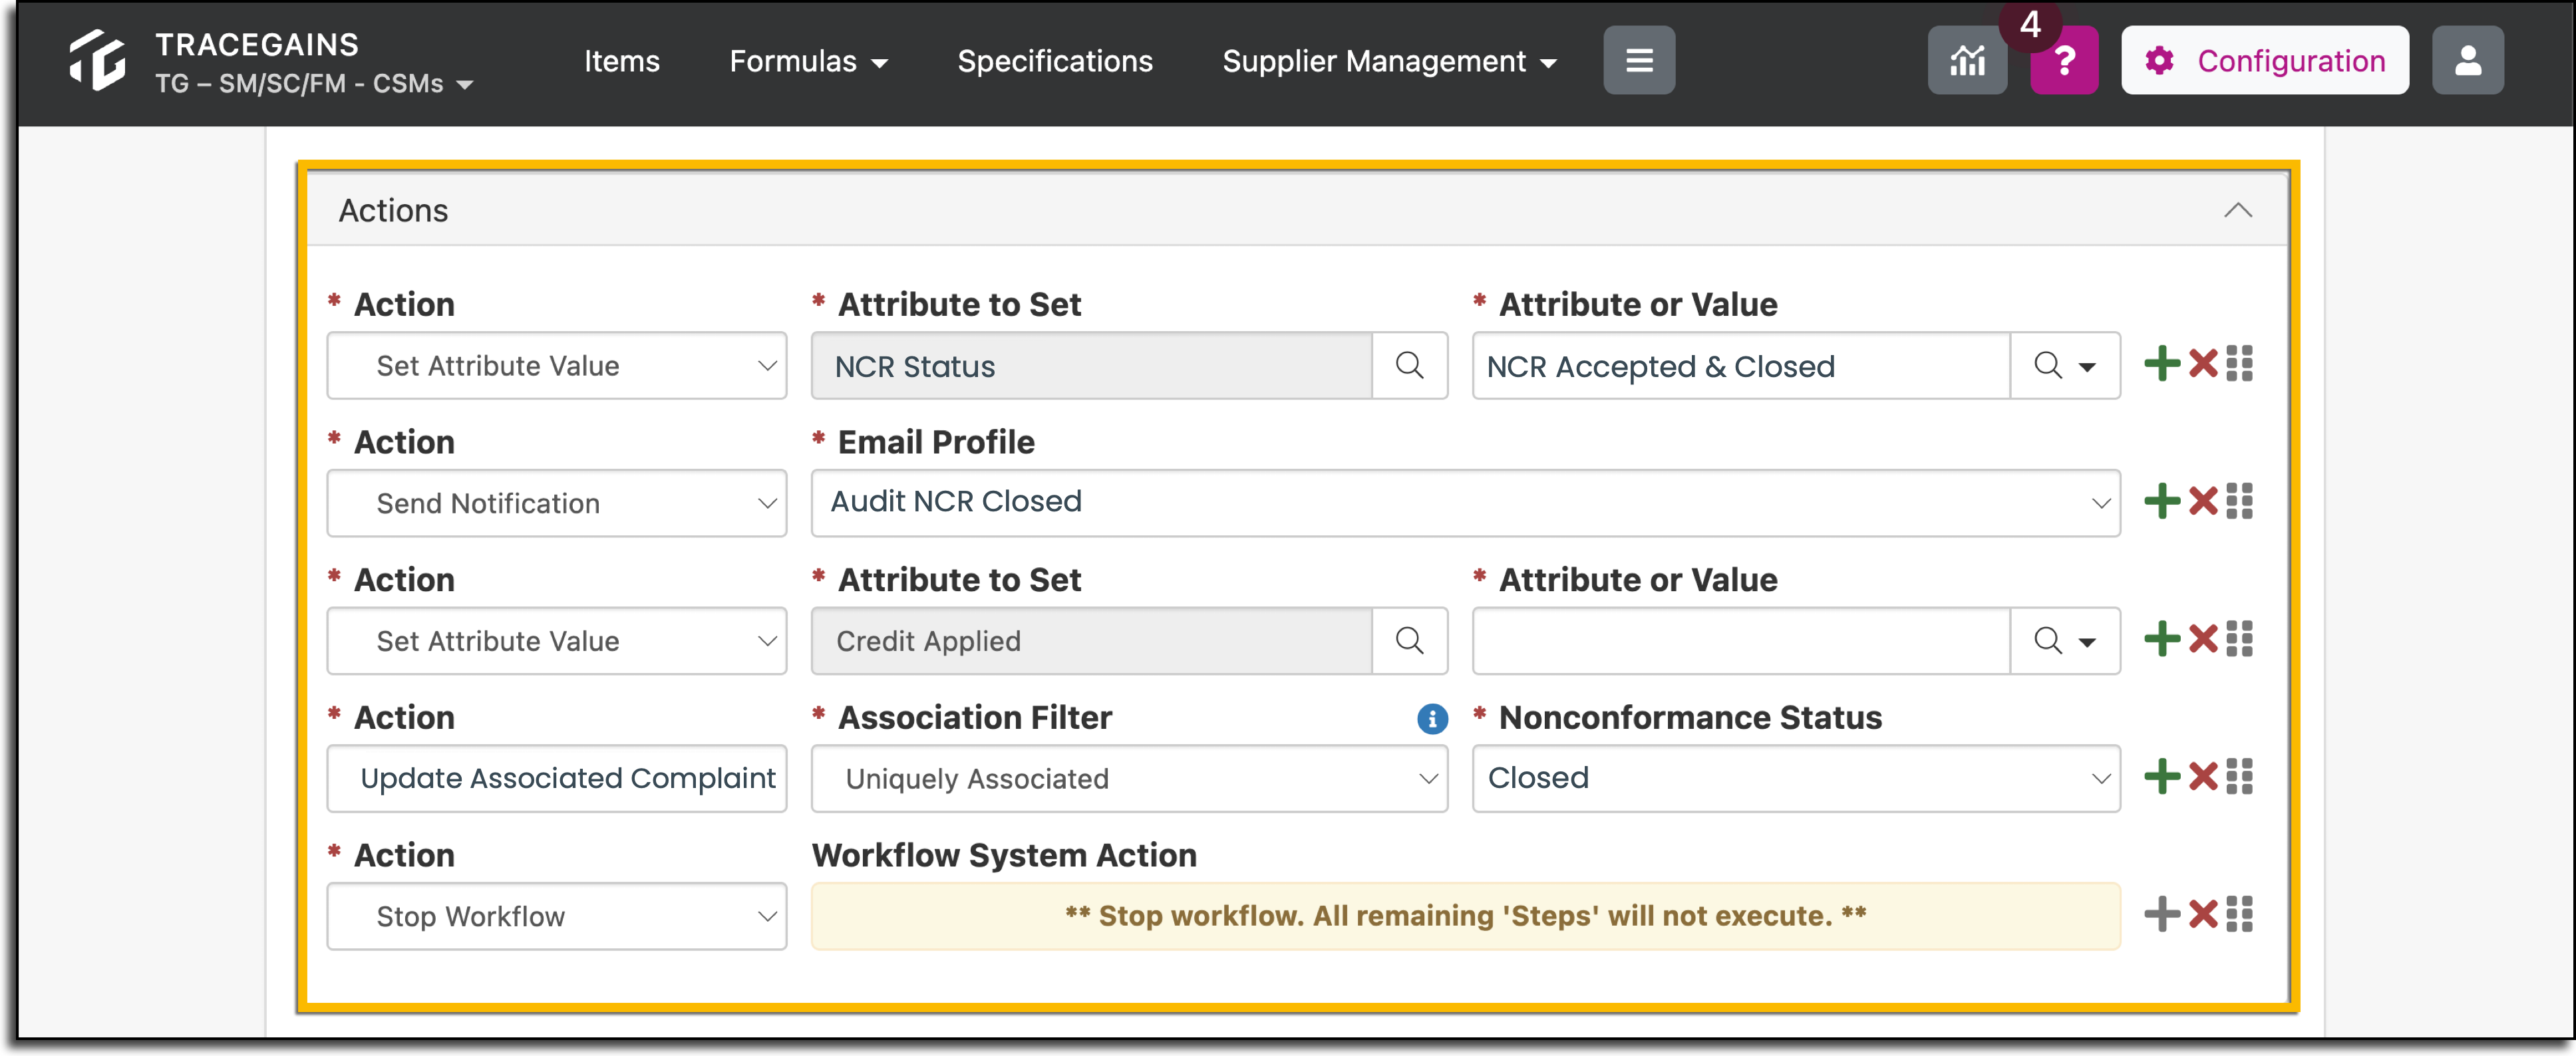The height and width of the screenshot is (1056, 2576).
Task: Open the Set Attribute Value dropdown for Credit Applied
Action: [x=557, y=641]
